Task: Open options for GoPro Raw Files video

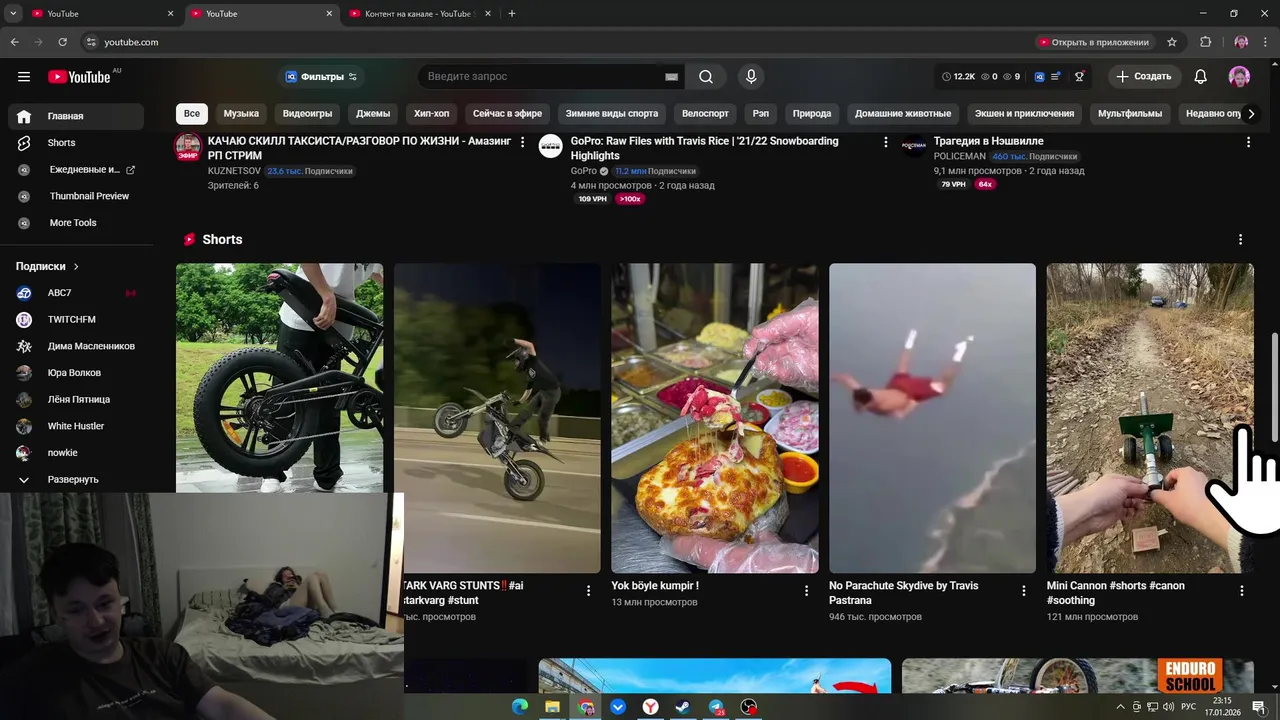Action: click(885, 143)
